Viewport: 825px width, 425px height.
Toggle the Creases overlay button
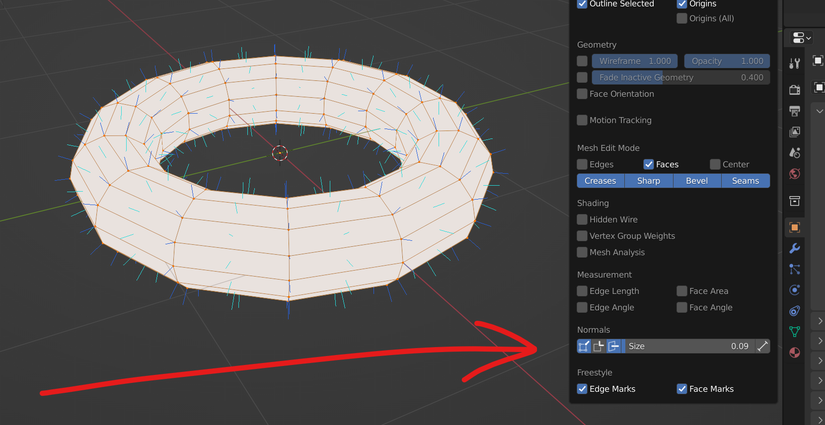[600, 181]
